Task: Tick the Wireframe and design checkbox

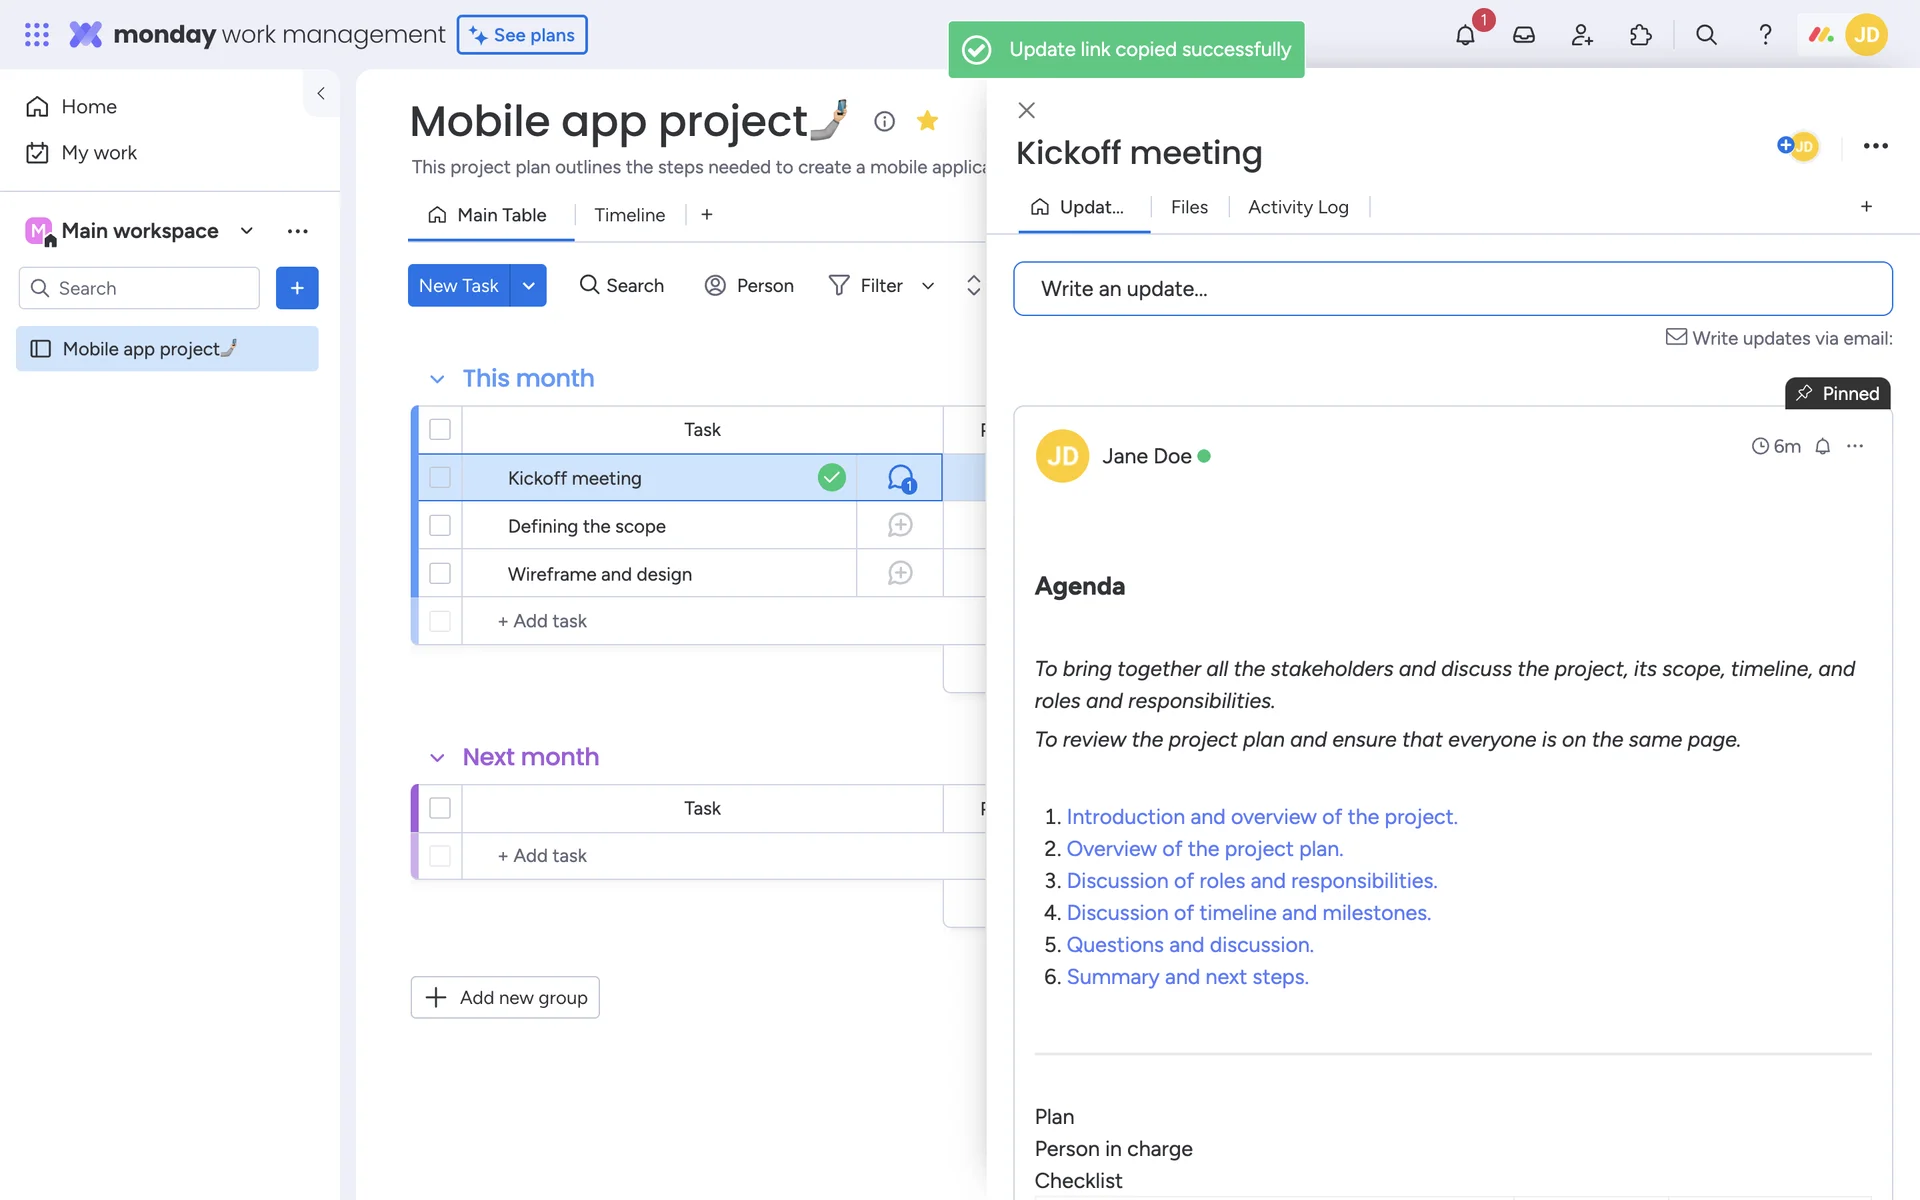Action: click(440, 574)
